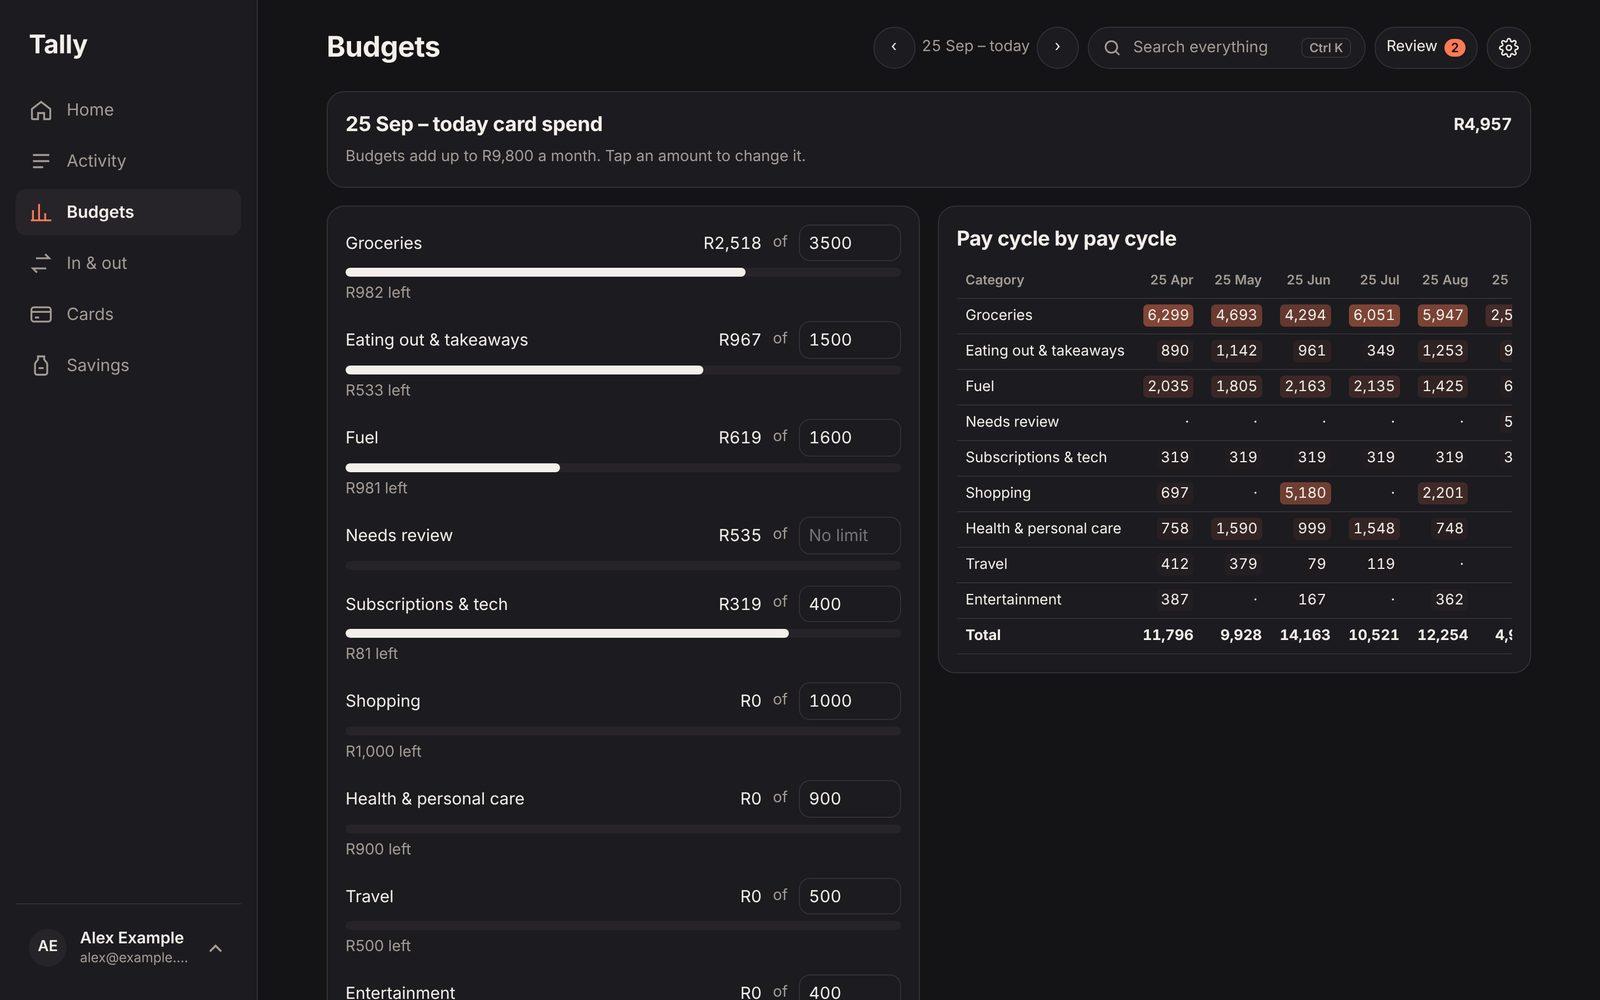The width and height of the screenshot is (1600, 1000).
Task: Edit the Shopping budget amount 1000
Action: tap(849, 701)
